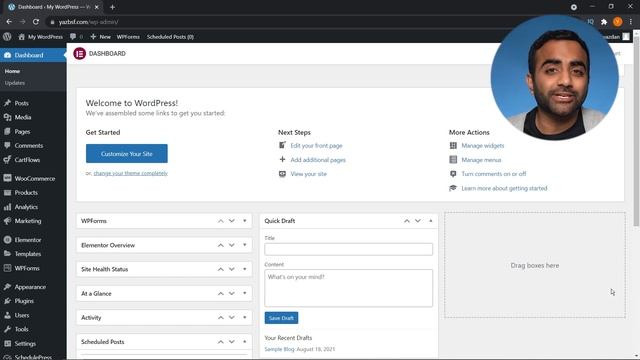
Task: Click Manage widgets link
Action: pos(482,145)
